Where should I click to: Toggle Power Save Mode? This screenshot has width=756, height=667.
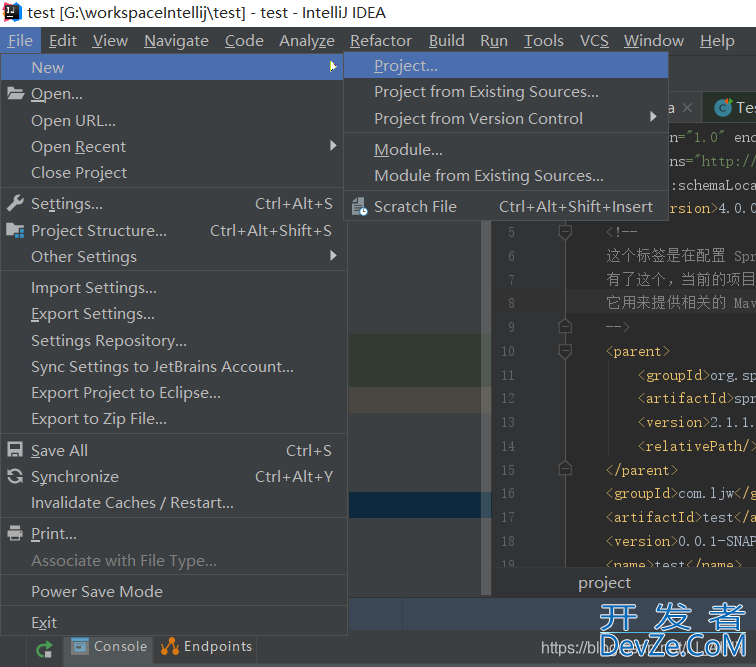(x=96, y=592)
